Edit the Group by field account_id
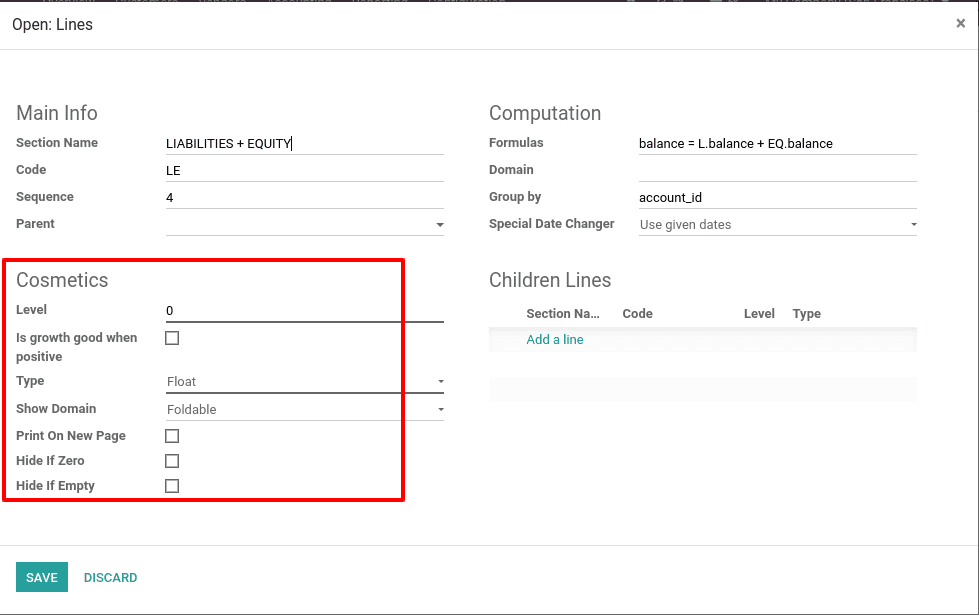 pyautogui.click(x=777, y=197)
